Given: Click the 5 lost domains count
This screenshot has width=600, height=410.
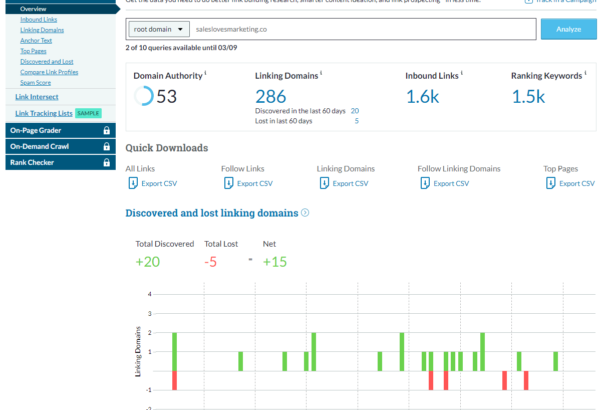Looking at the screenshot, I should point(357,121).
